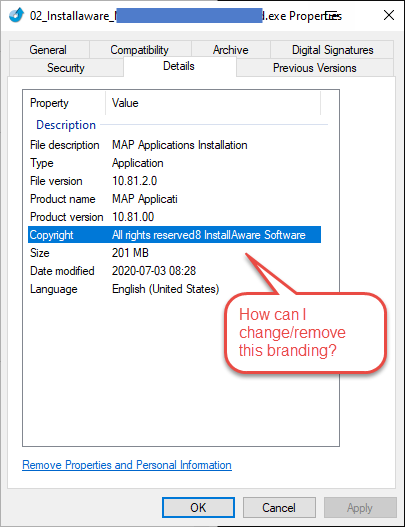Close the Properties dialog window
Image resolution: width=405 pixels, height=527 pixels.
[x=389, y=15]
